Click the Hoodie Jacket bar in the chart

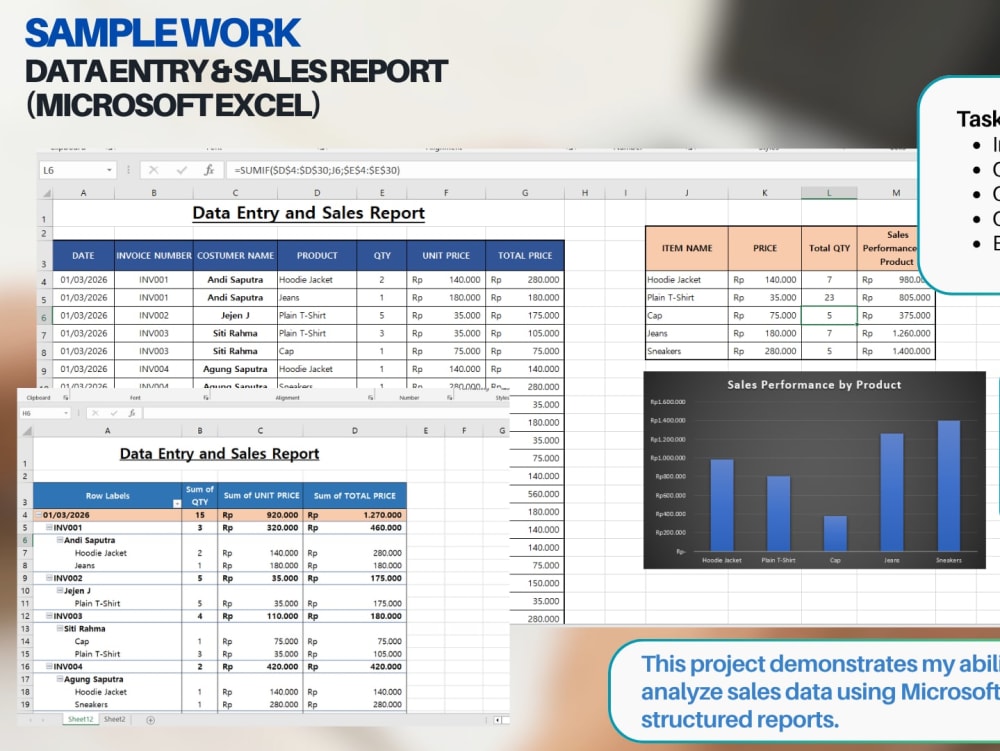(722, 505)
